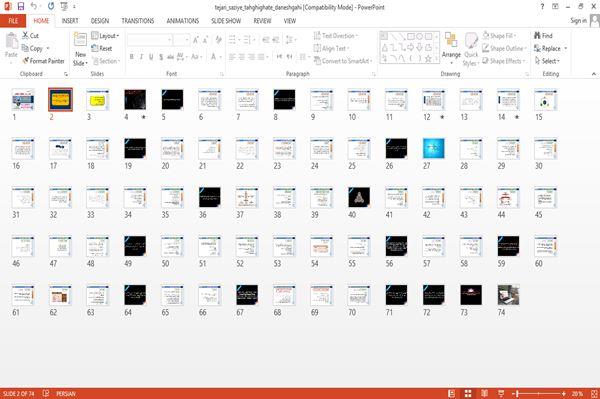Image resolution: width=600 pixels, height=399 pixels.
Task: Click the Save icon in quick access toolbar
Action: click(21, 6)
